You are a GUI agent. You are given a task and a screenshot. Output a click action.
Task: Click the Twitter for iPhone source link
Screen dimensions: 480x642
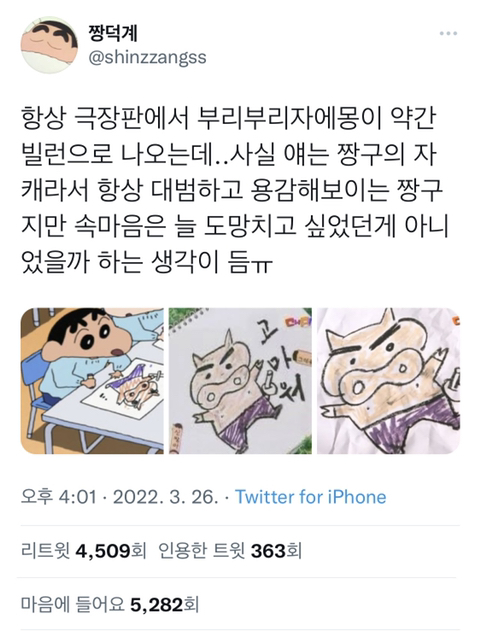(x=310, y=497)
